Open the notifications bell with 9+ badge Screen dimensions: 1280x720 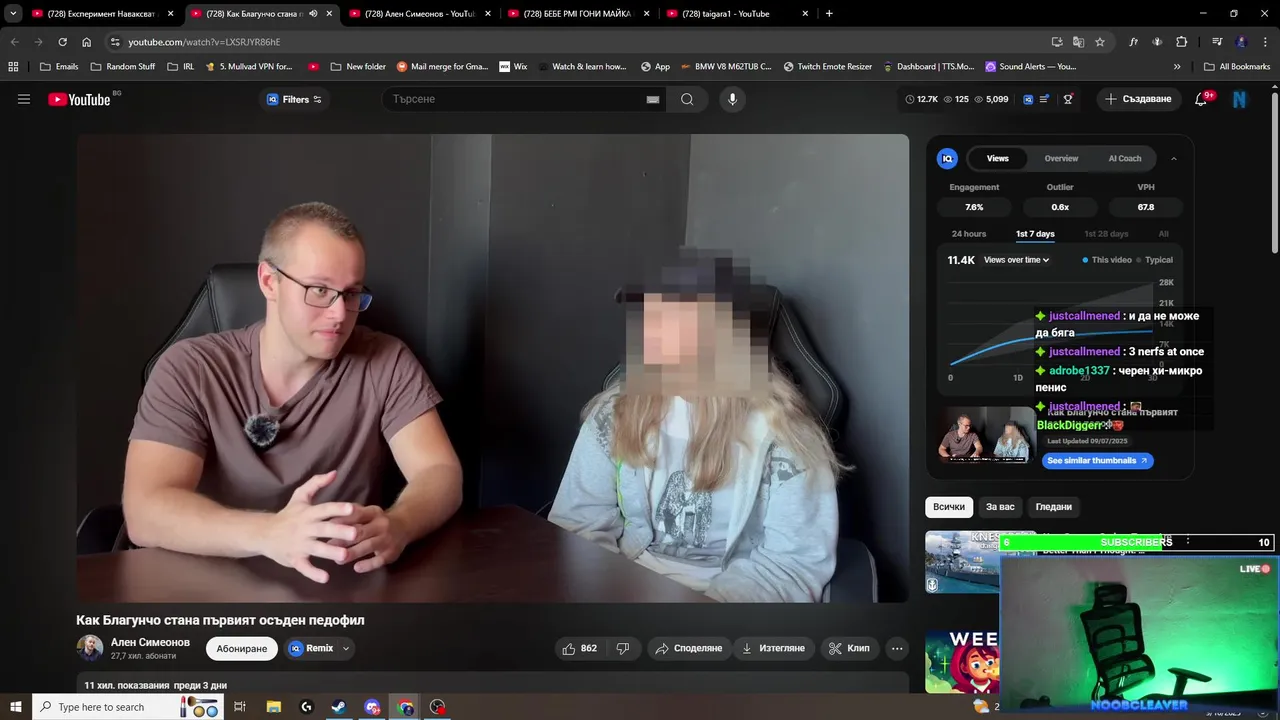tap(1202, 99)
